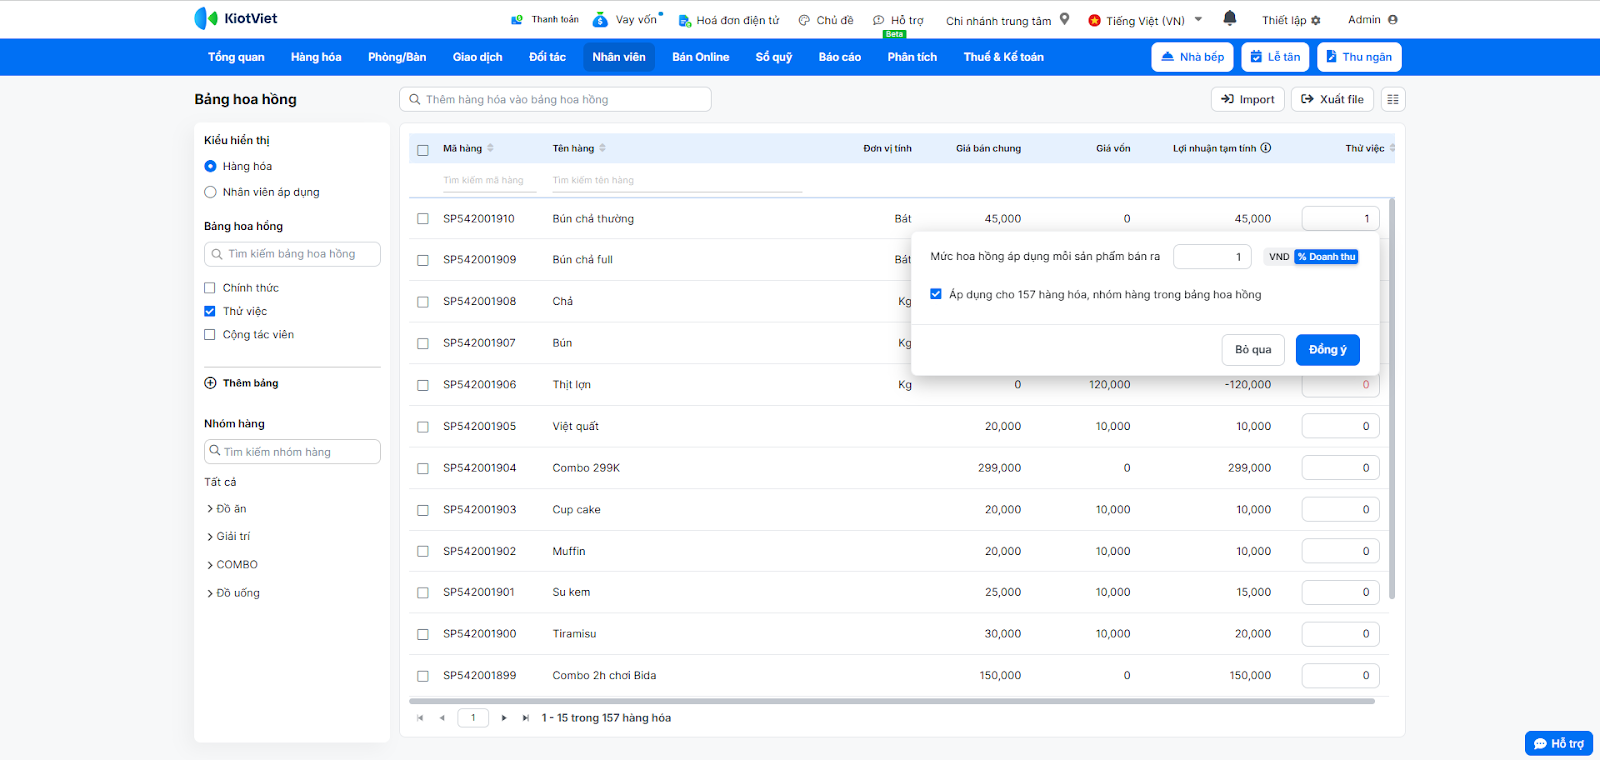Click the horizontal scrollbar under the table
The width and height of the screenshot is (1600, 760).
coord(890,701)
